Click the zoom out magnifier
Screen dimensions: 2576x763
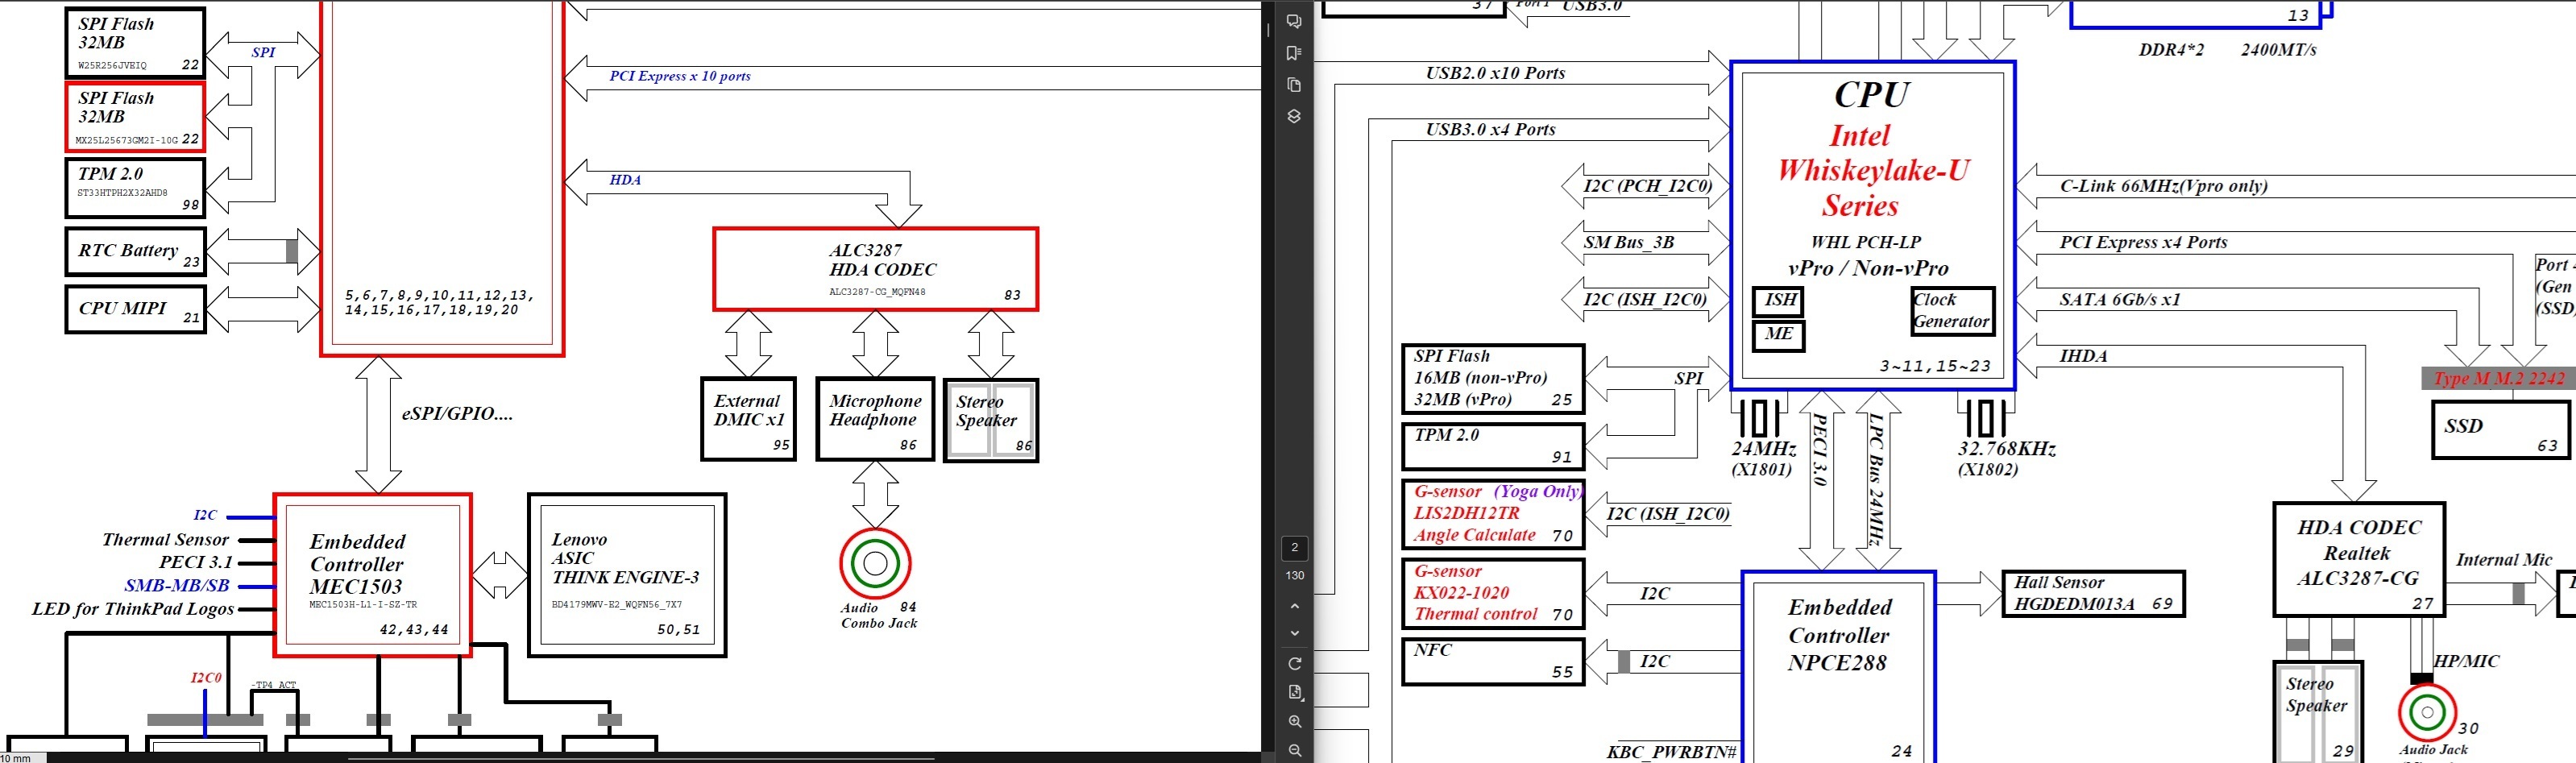1295,750
